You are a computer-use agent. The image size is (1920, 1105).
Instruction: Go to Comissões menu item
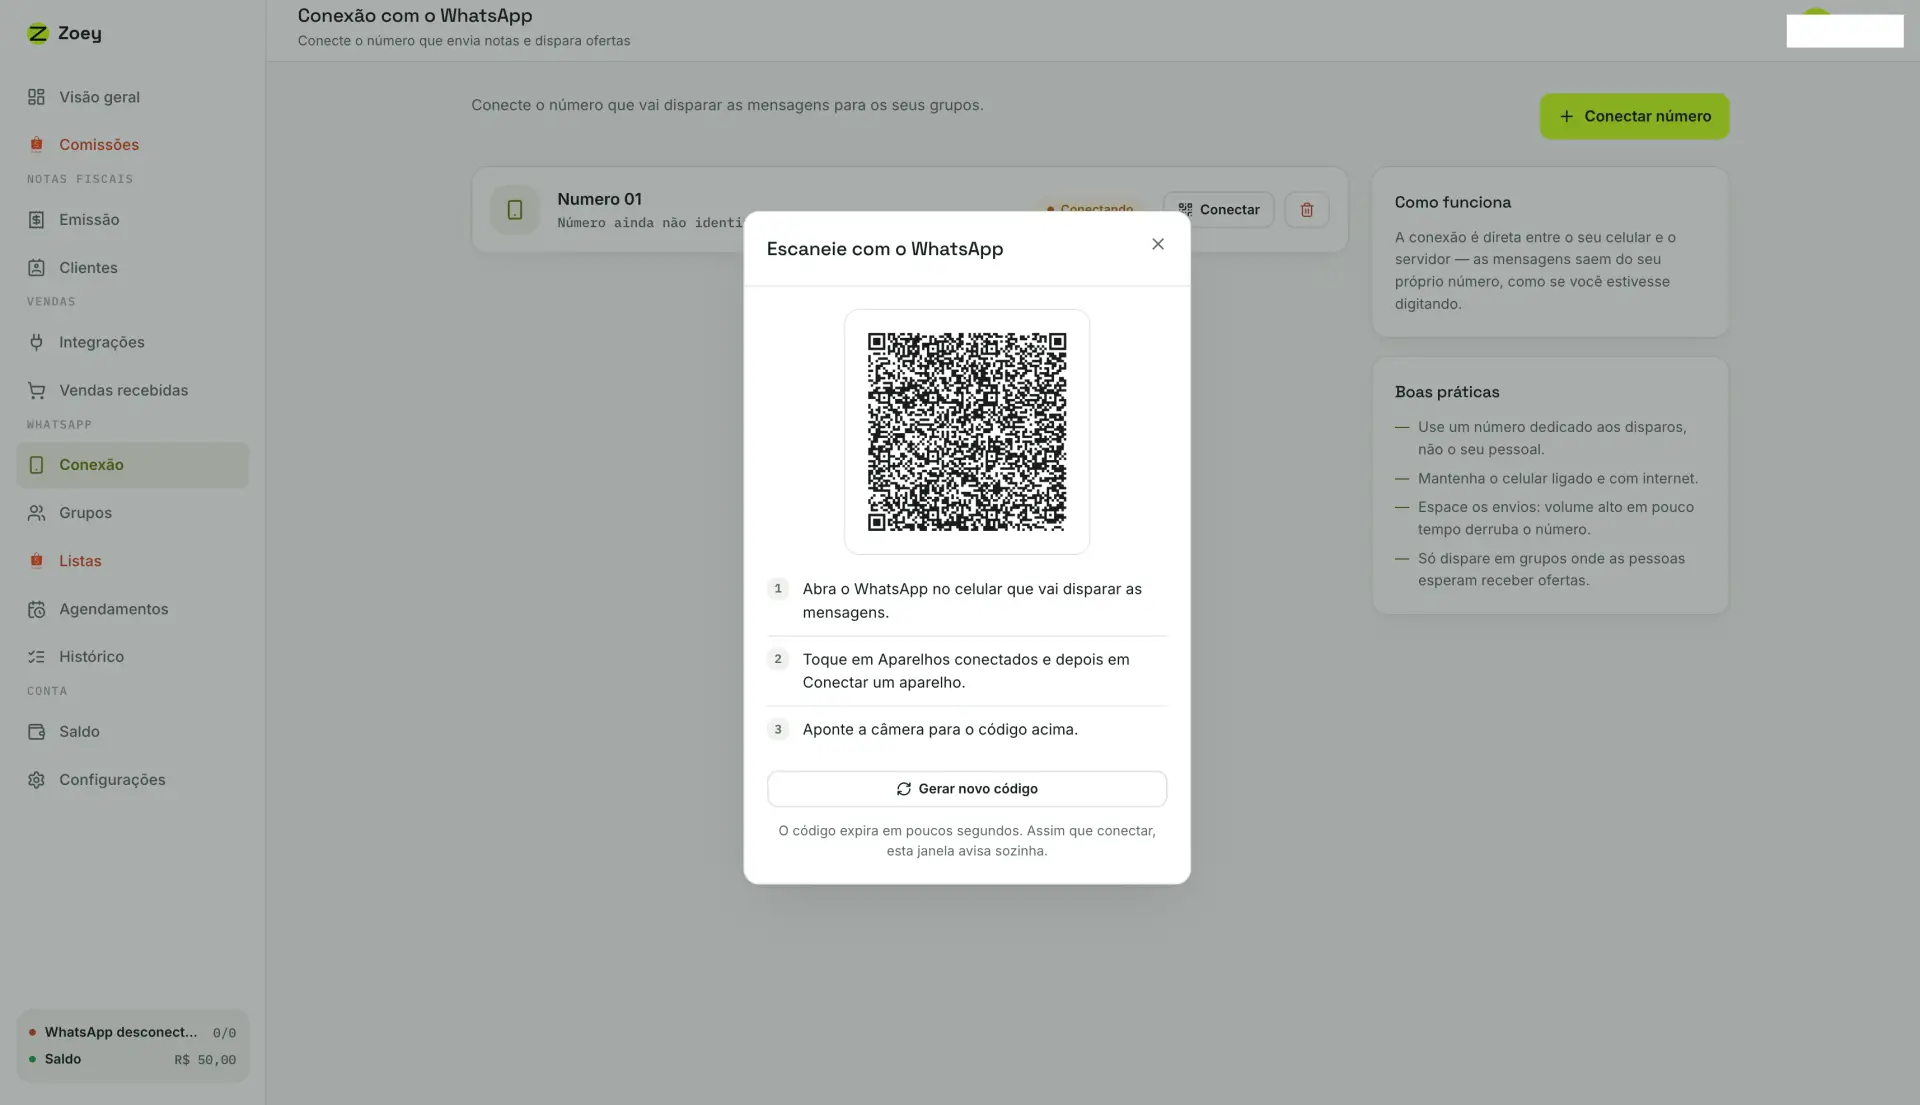[x=132, y=144]
